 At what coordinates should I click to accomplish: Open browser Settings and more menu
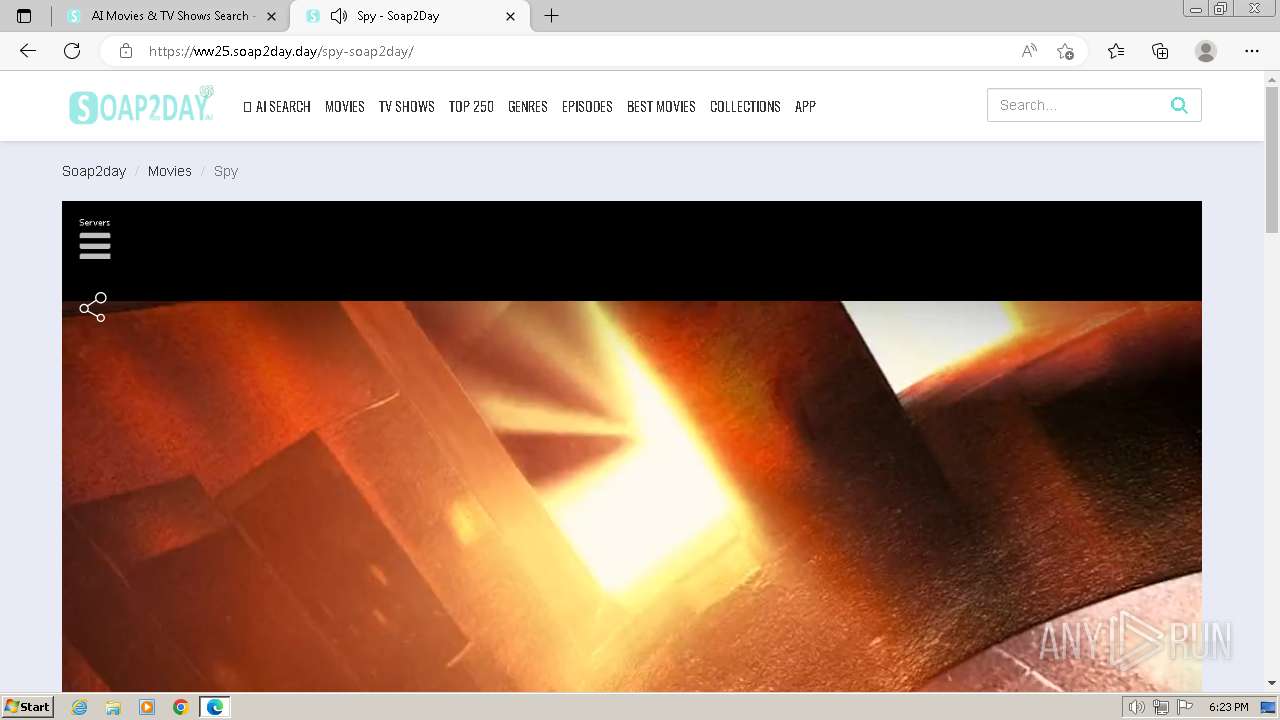[1252, 51]
